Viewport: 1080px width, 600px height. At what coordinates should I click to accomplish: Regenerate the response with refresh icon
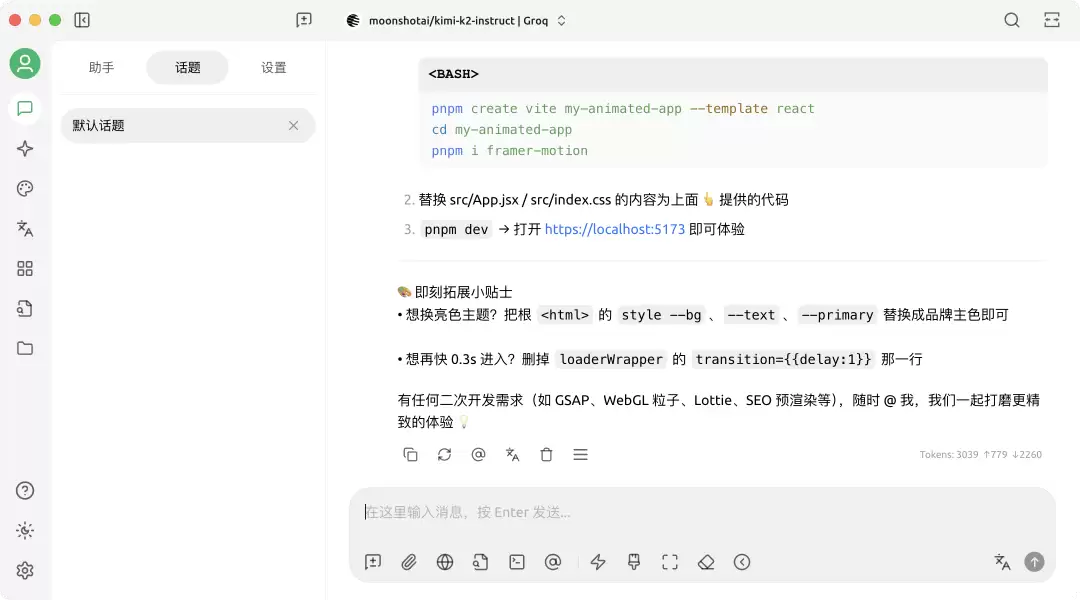[x=444, y=455]
